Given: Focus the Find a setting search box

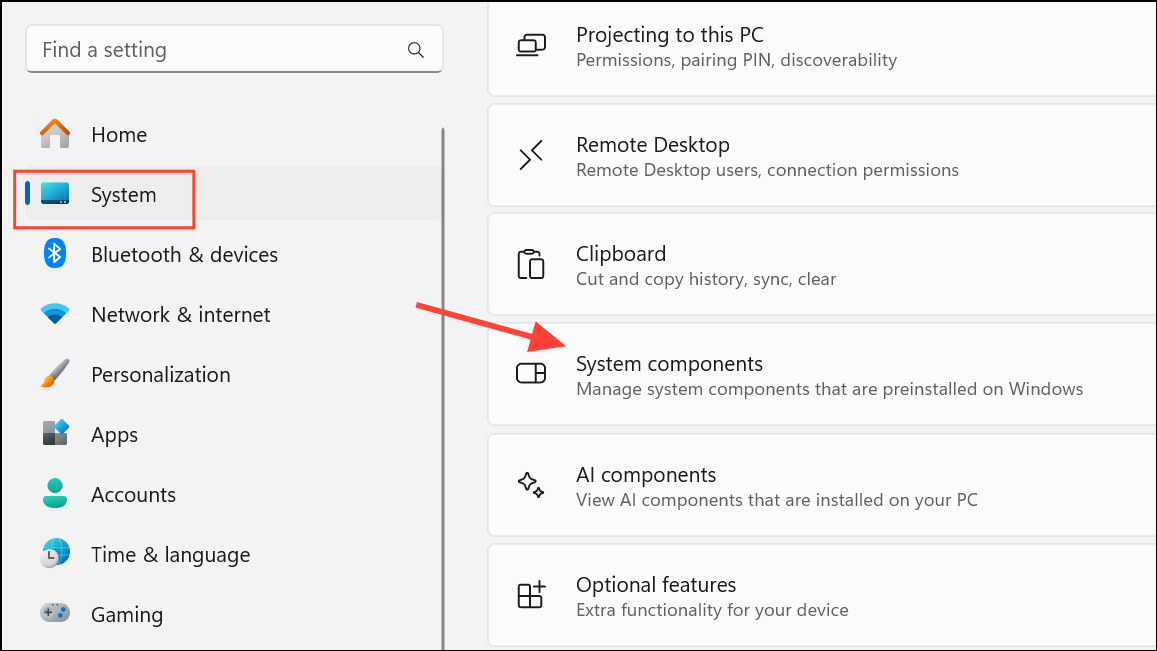Looking at the screenshot, I should point(234,49).
